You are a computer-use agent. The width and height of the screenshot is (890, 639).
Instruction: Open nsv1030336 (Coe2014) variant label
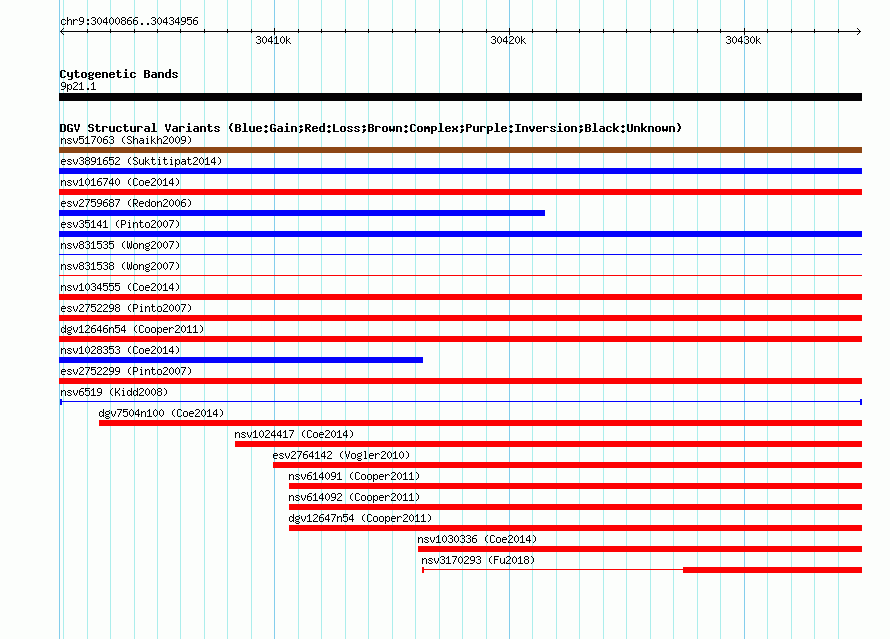477,539
